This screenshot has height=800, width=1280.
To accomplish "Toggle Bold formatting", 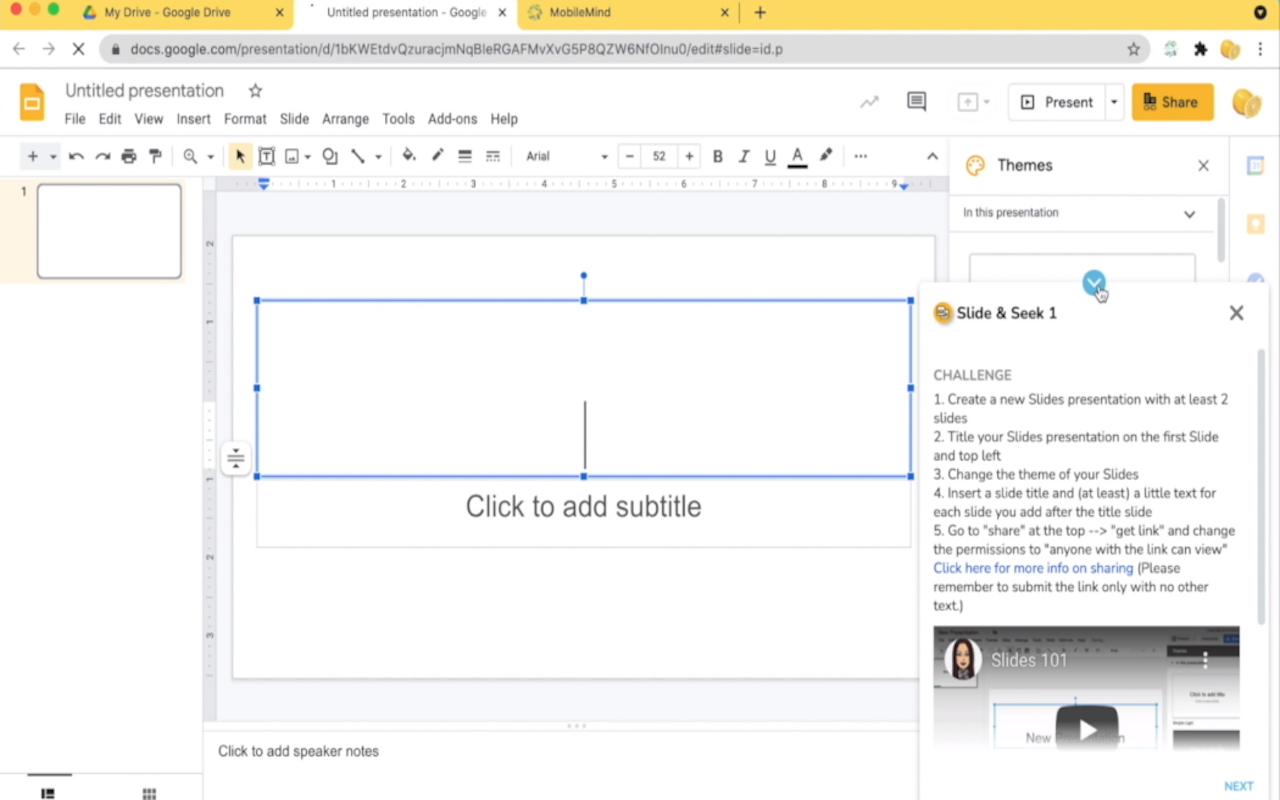I will pos(718,156).
